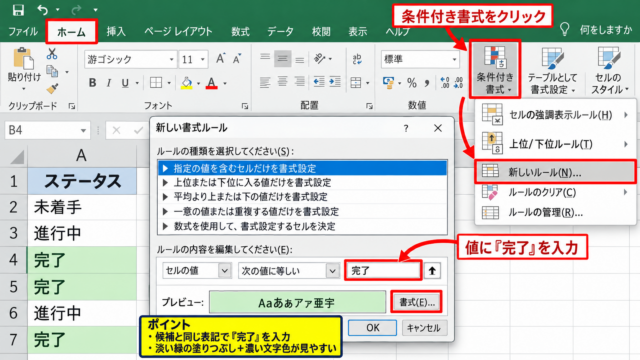Open テーブルとして書式設定 dropdown
Screen dimensions: 640x360
click(552, 70)
